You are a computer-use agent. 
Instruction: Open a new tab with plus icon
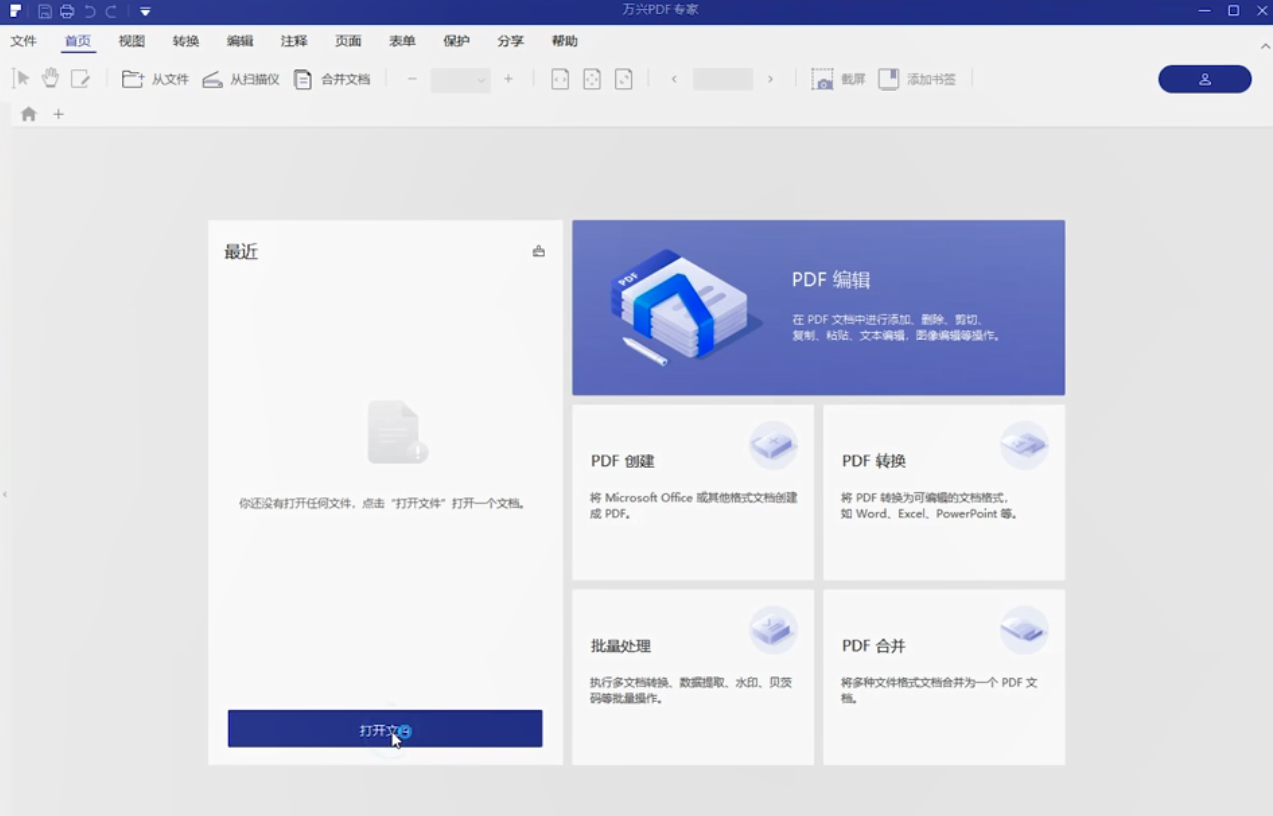click(x=58, y=114)
